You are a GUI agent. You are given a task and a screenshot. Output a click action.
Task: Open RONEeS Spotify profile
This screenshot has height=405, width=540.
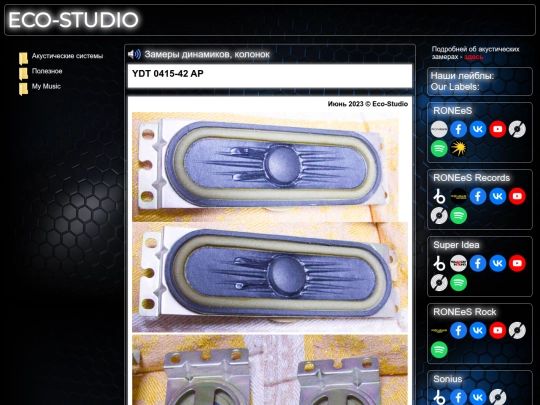click(x=439, y=148)
